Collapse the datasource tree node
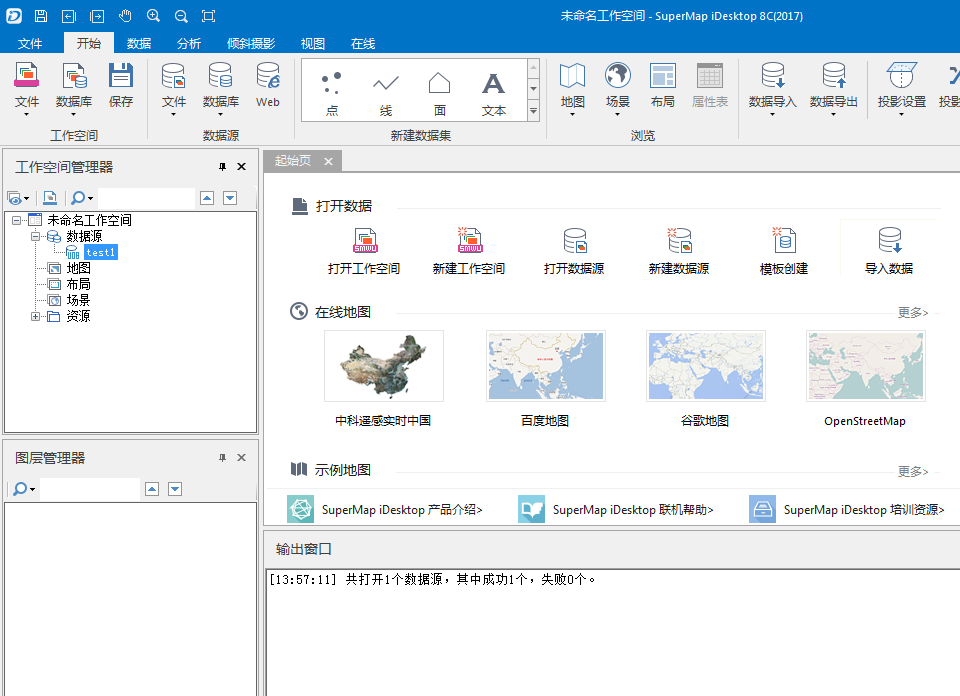 36,236
